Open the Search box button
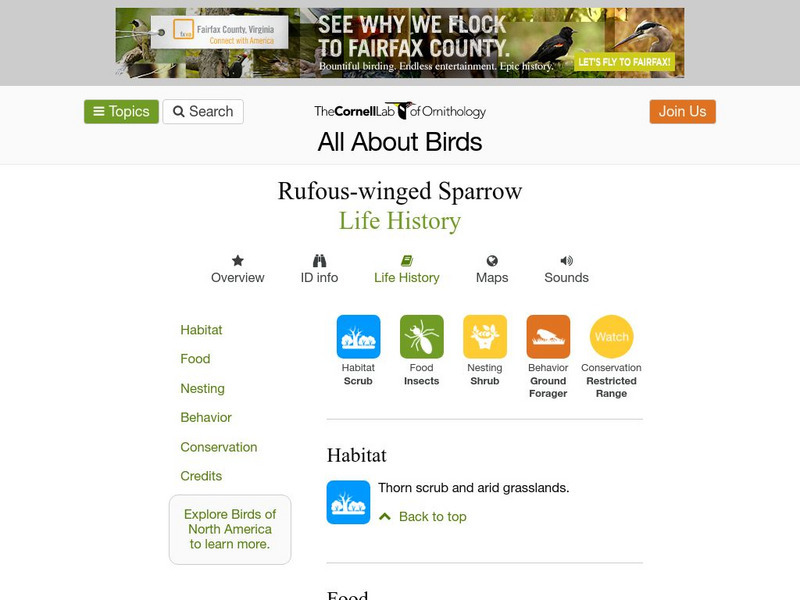Screen dimensions: 800x600 tap(203, 111)
